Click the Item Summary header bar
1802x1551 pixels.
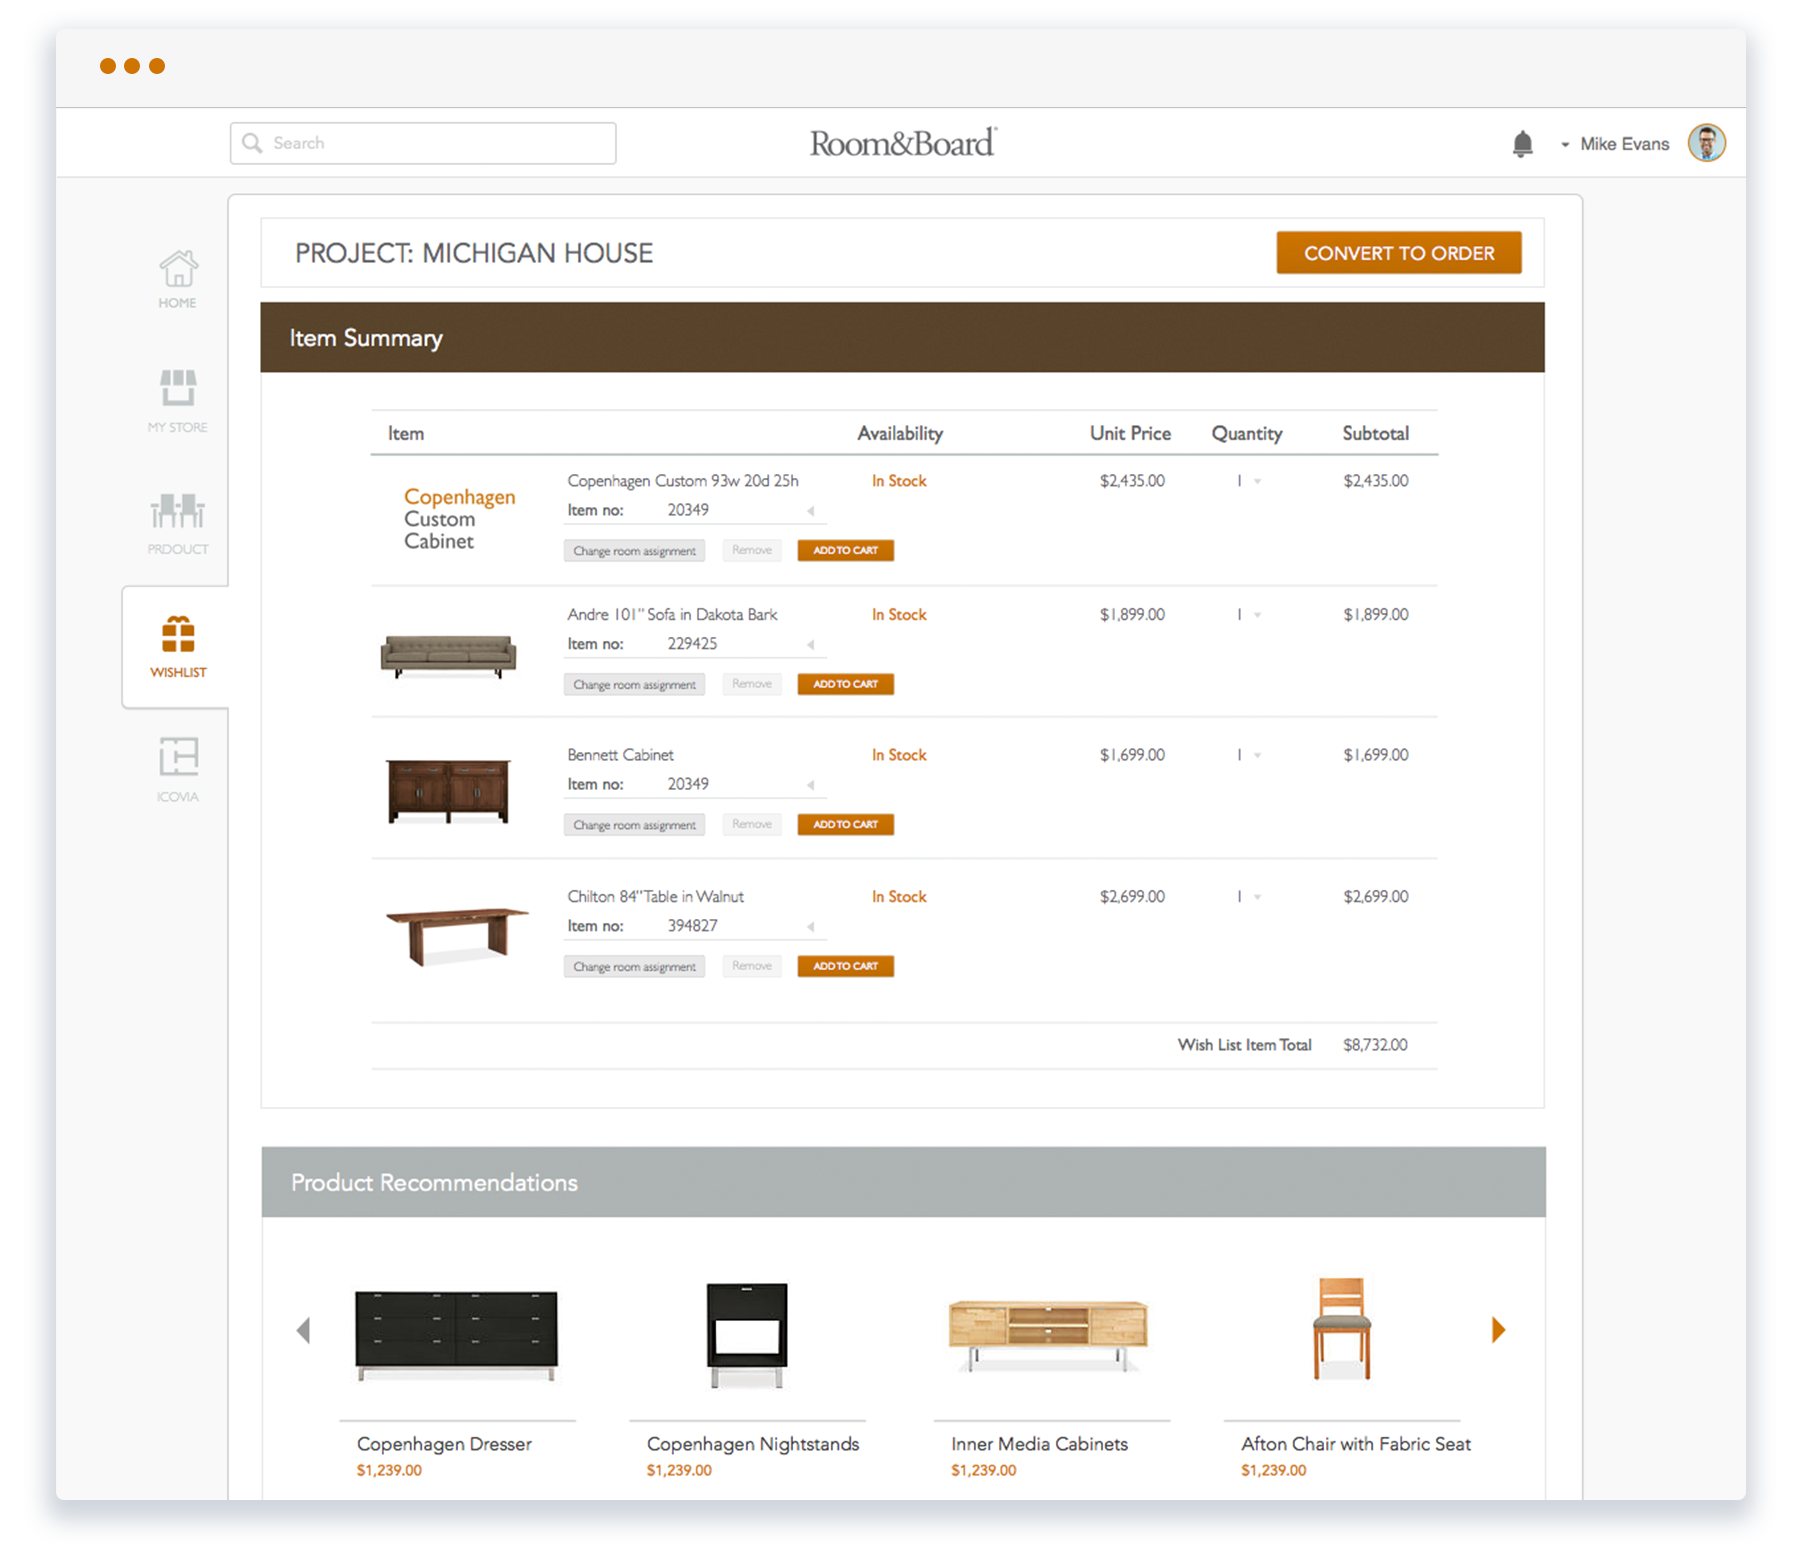click(x=903, y=338)
